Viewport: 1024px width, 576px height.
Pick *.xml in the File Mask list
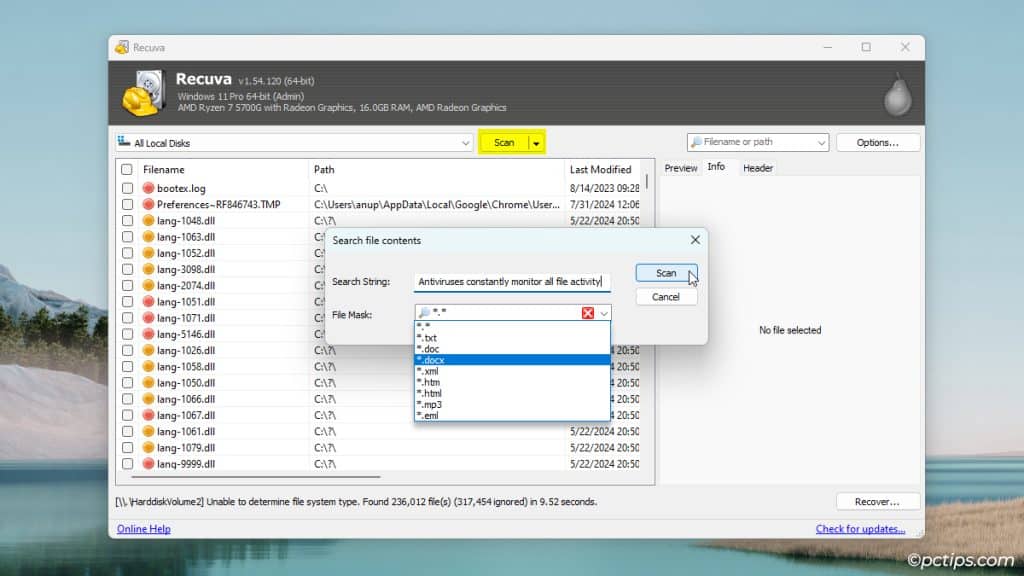tap(512, 371)
